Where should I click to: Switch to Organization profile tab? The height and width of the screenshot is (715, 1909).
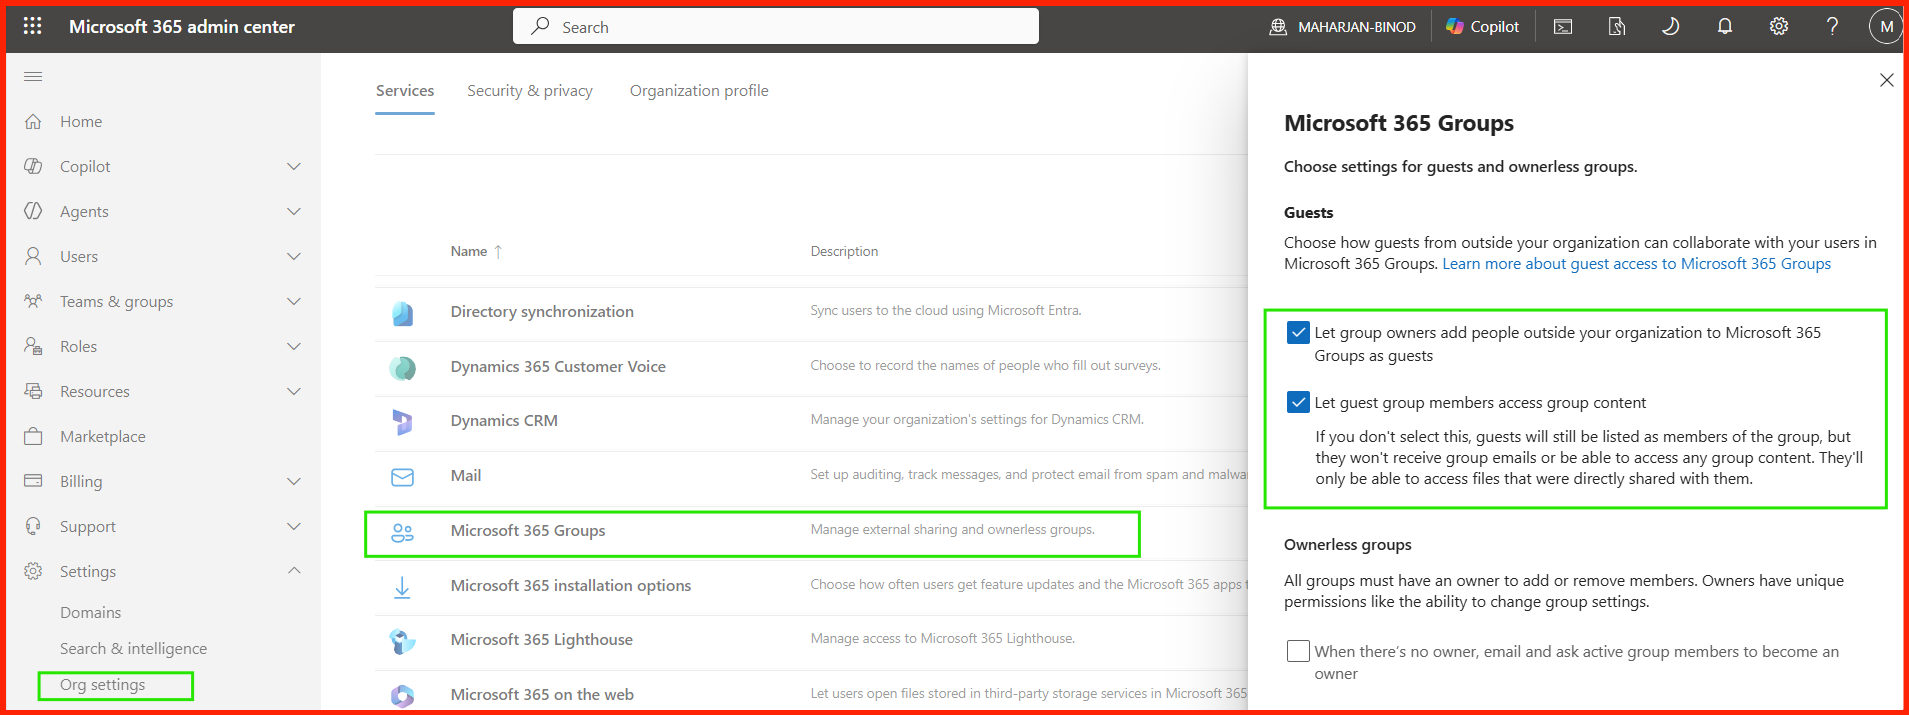click(x=699, y=91)
